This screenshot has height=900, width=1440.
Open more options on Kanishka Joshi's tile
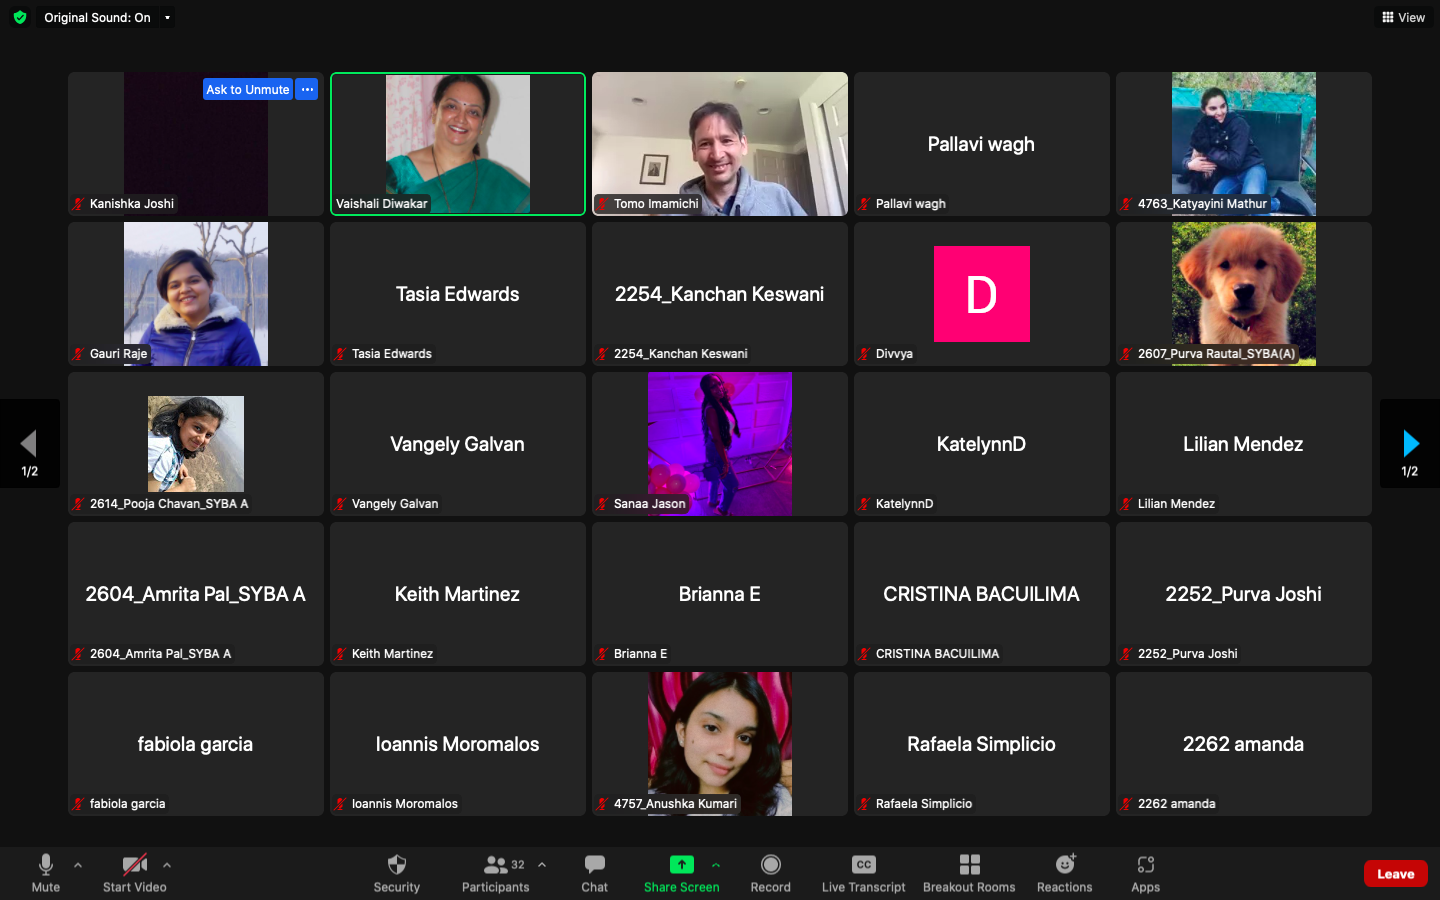tap(307, 89)
